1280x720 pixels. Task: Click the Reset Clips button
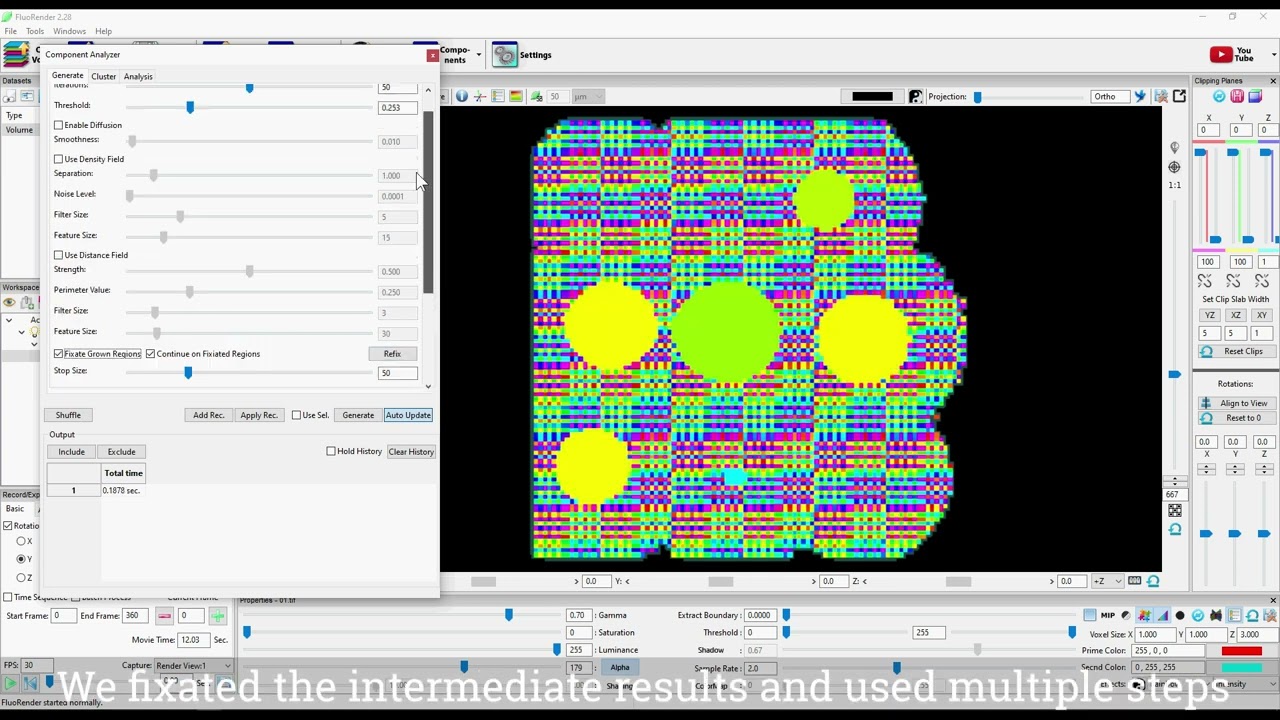[1235, 352]
